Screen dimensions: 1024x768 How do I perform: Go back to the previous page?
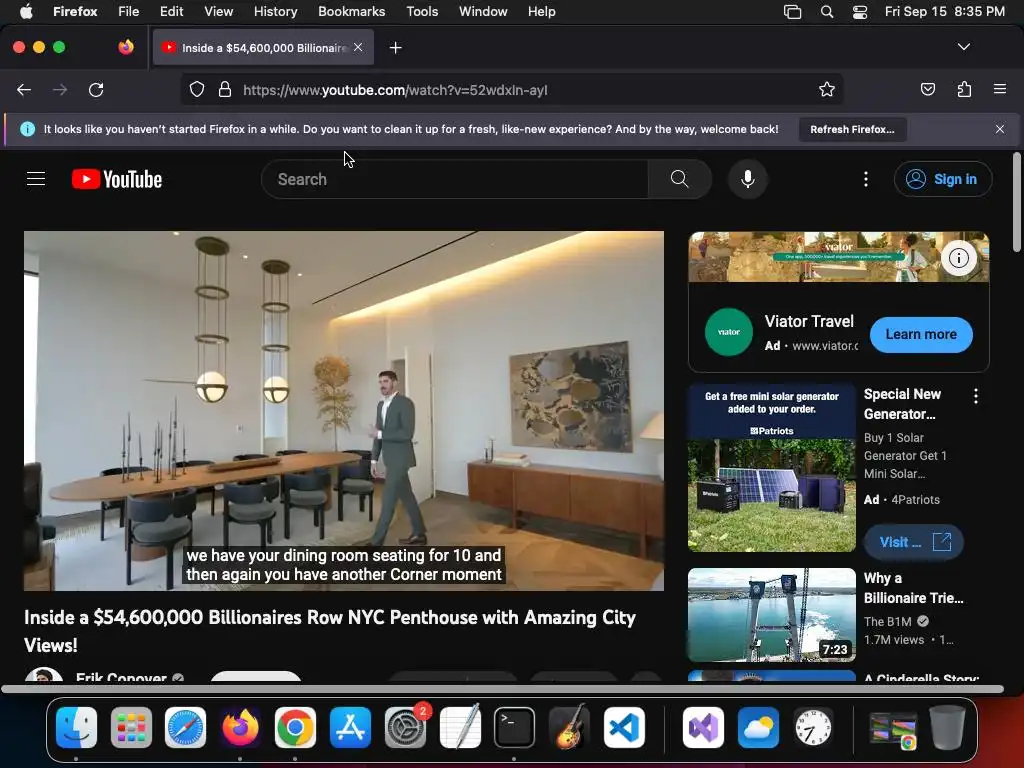coord(24,89)
